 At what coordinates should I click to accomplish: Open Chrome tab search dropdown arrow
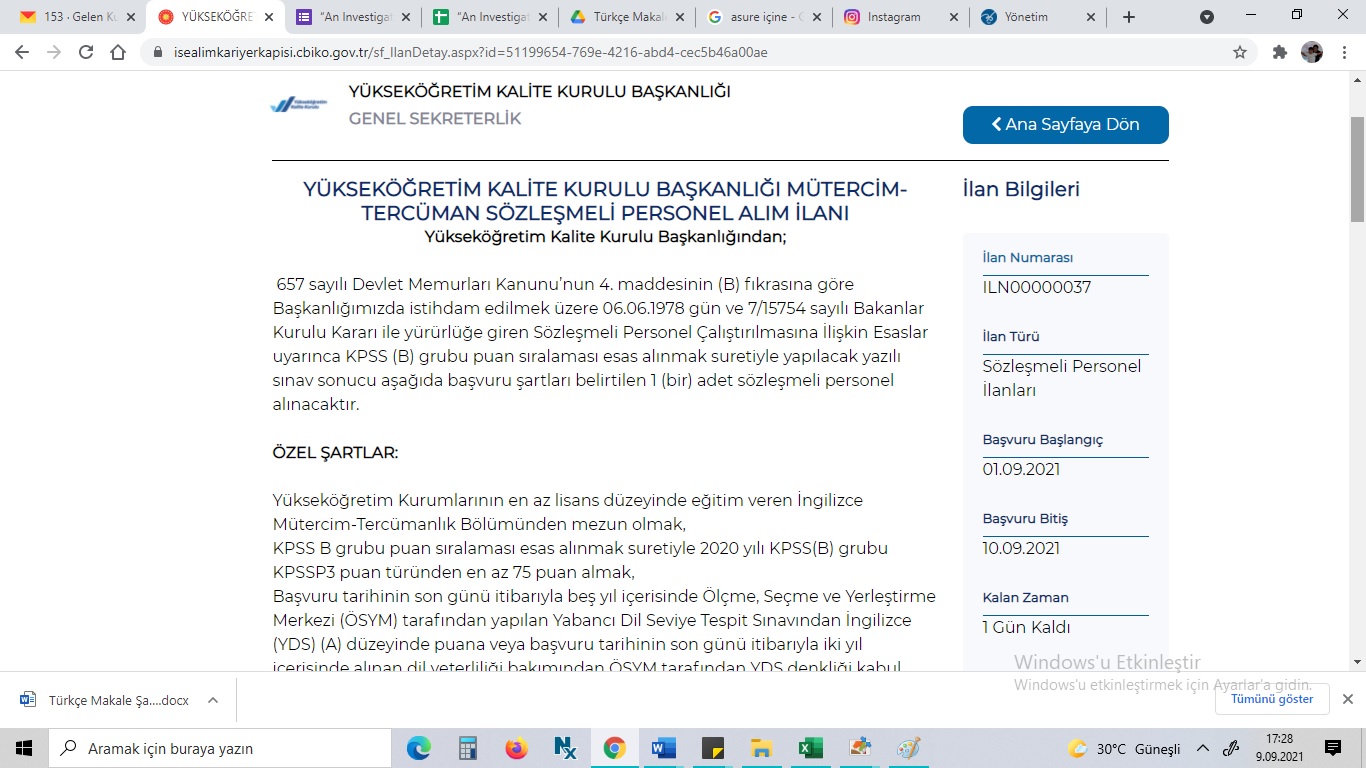[1207, 17]
